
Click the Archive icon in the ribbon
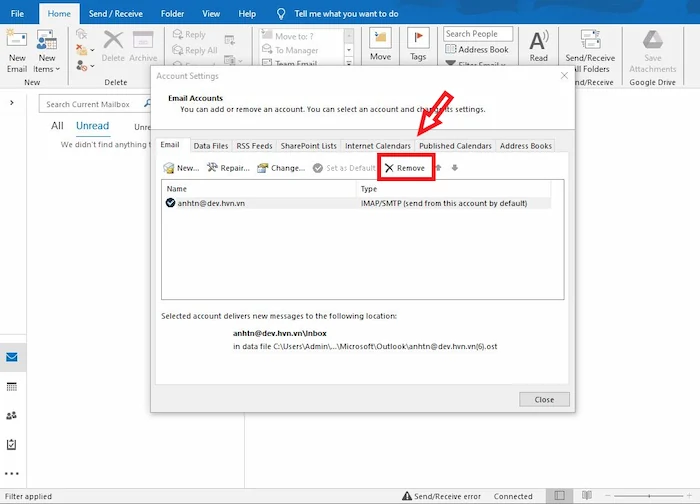(143, 46)
